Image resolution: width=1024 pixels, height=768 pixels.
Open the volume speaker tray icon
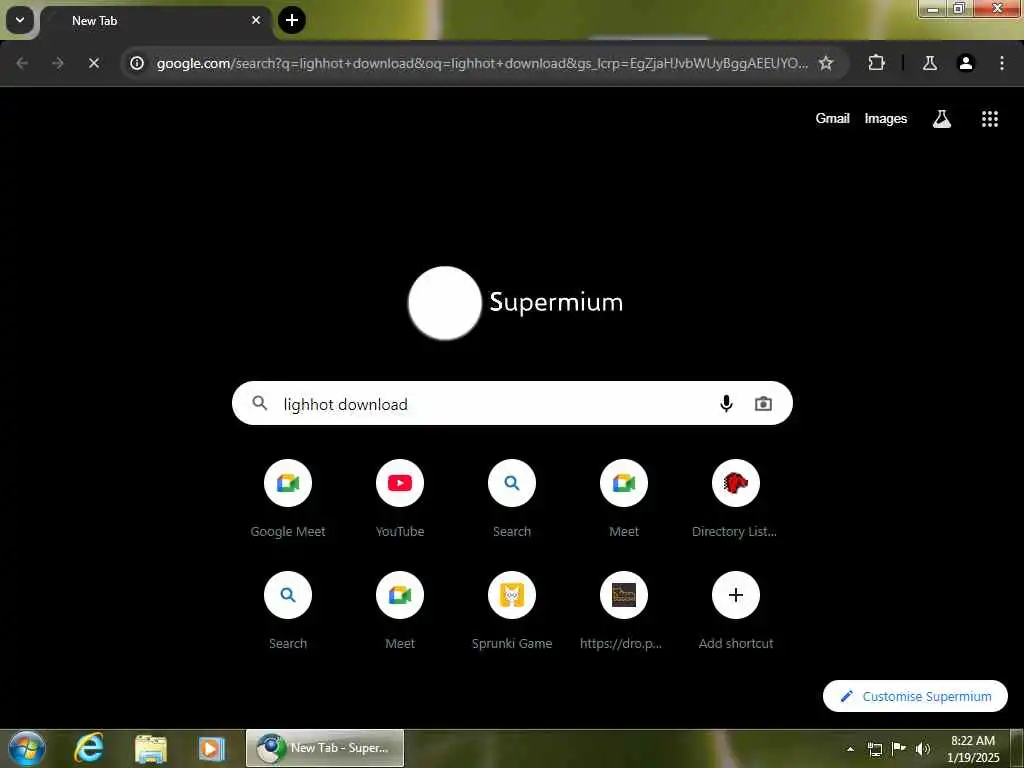pyautogui.click(x=923, y=749)
